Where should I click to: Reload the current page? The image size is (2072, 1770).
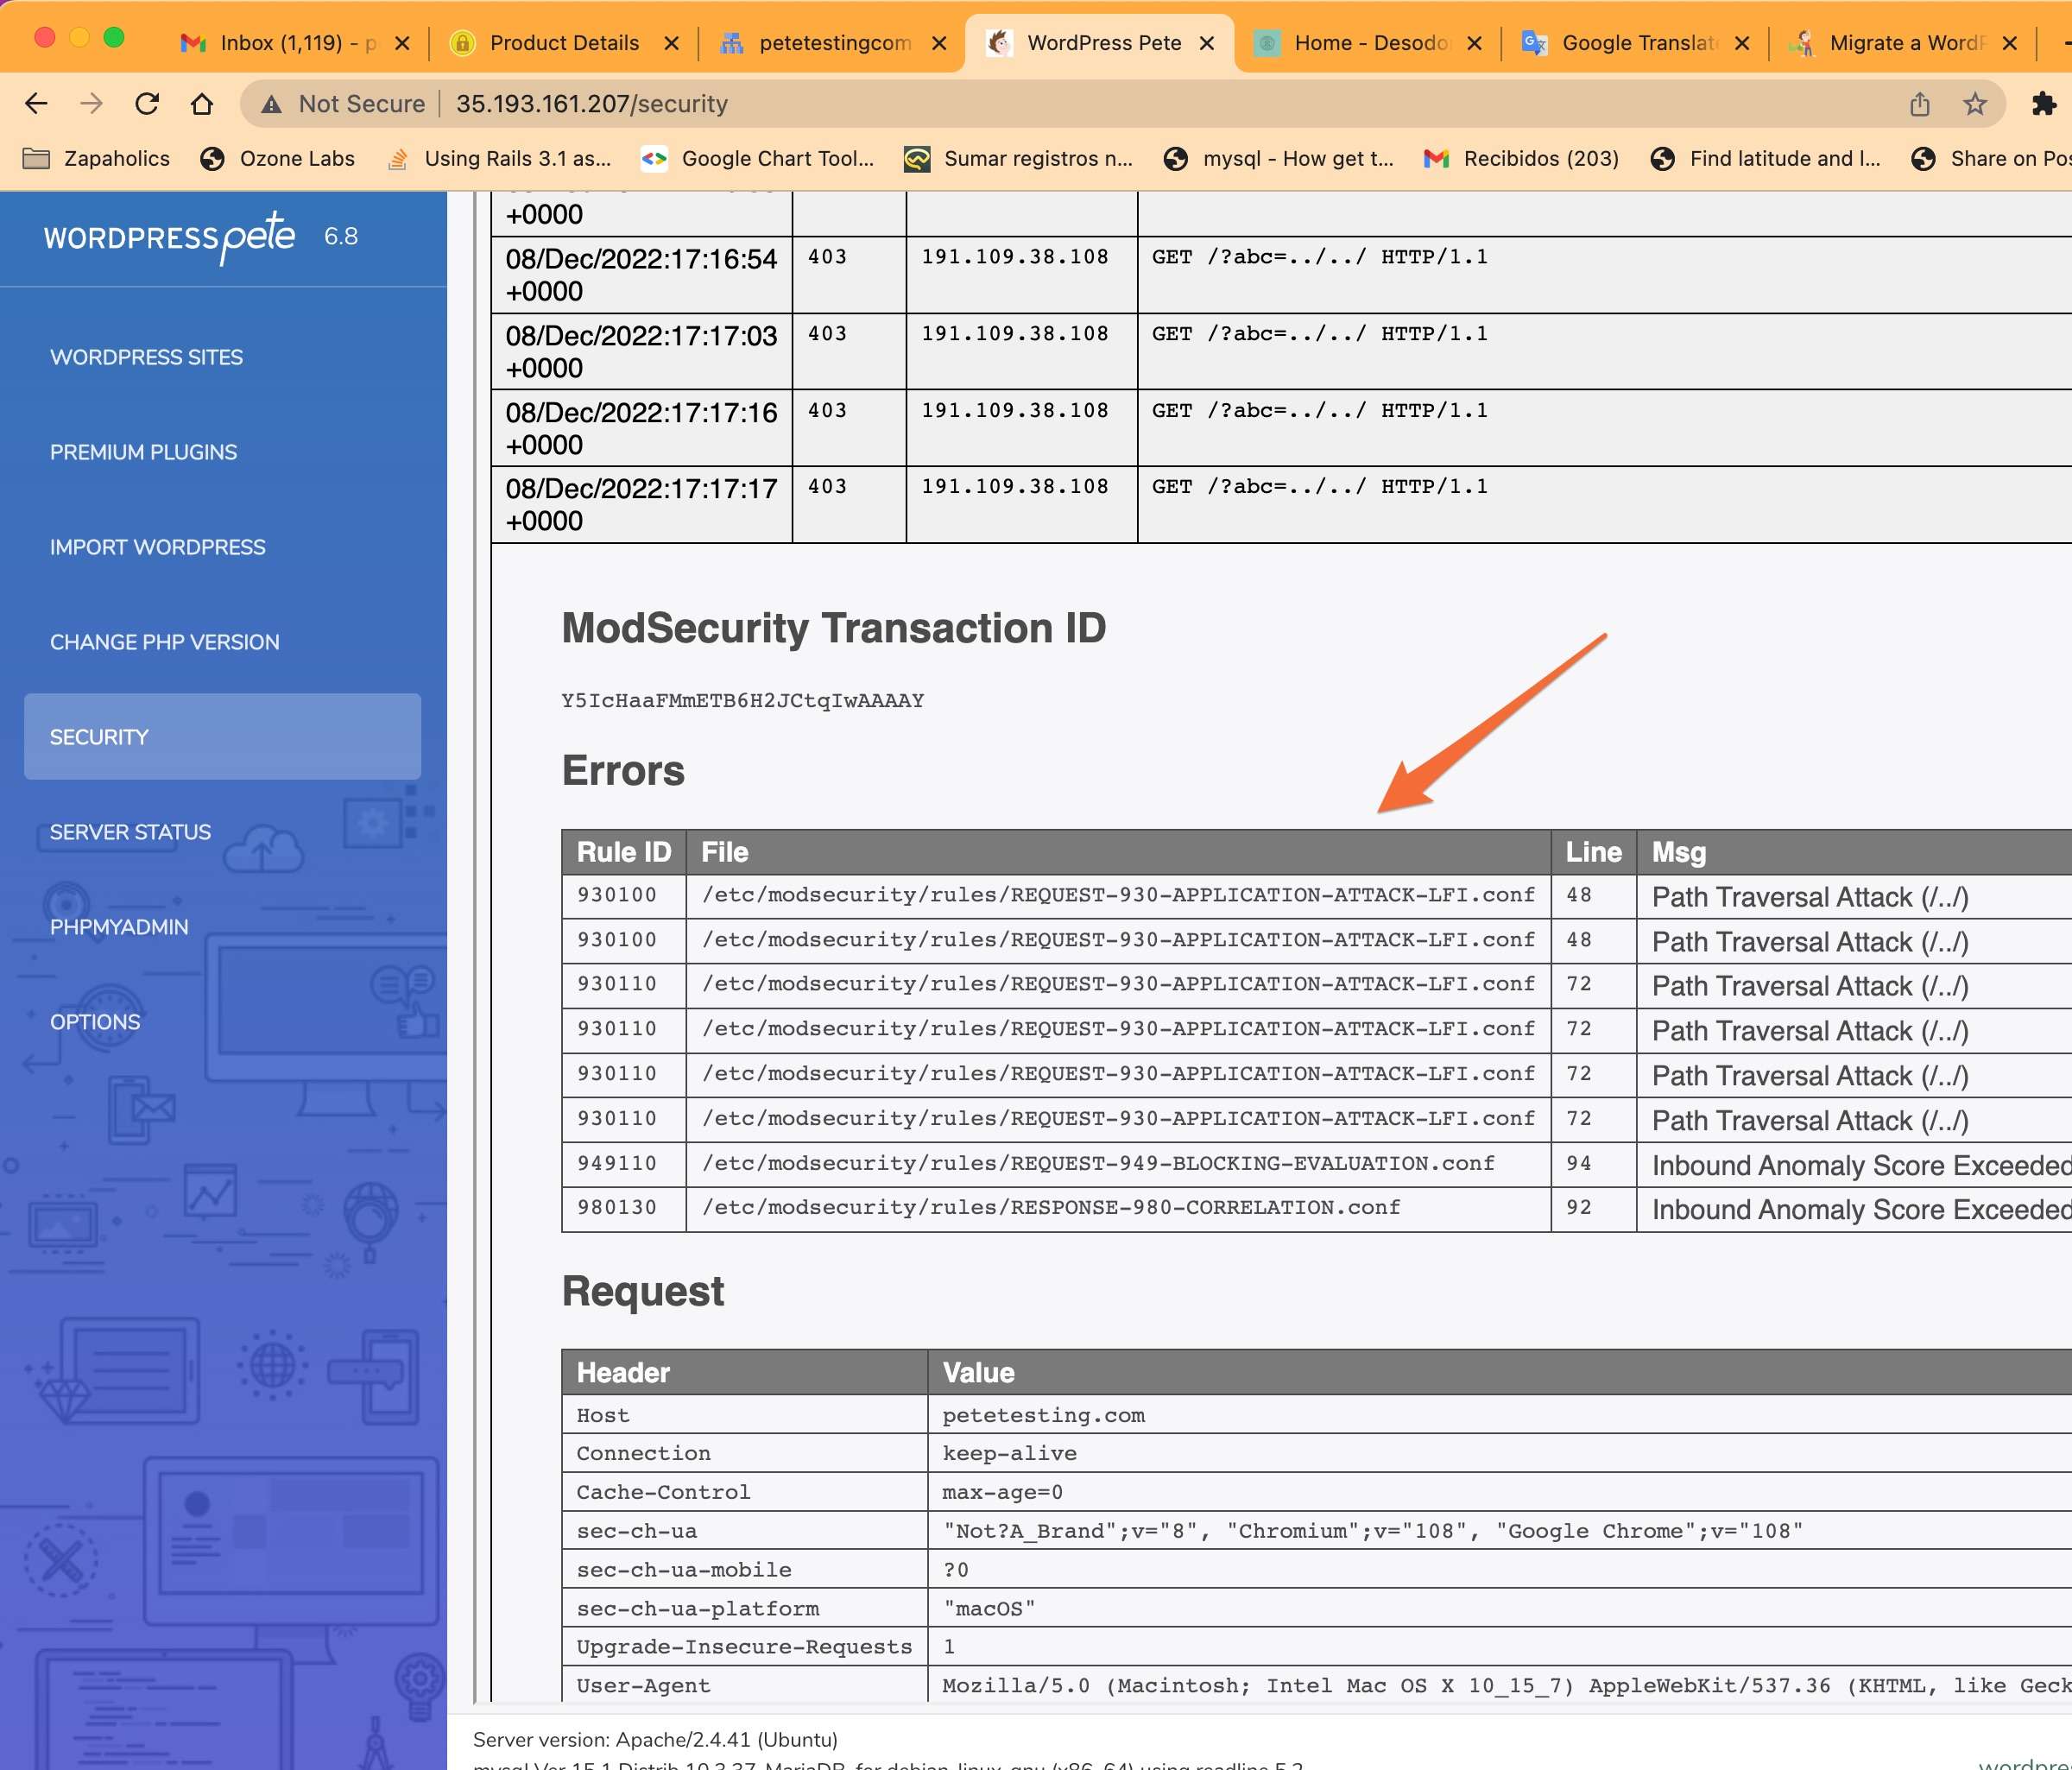click(x=147, y=104)
